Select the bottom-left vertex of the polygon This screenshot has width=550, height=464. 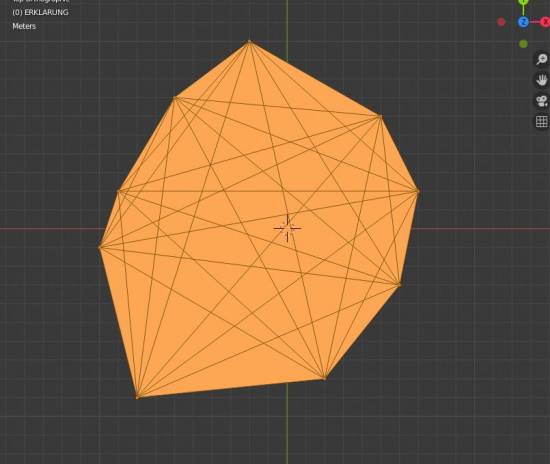coord(138,397)
